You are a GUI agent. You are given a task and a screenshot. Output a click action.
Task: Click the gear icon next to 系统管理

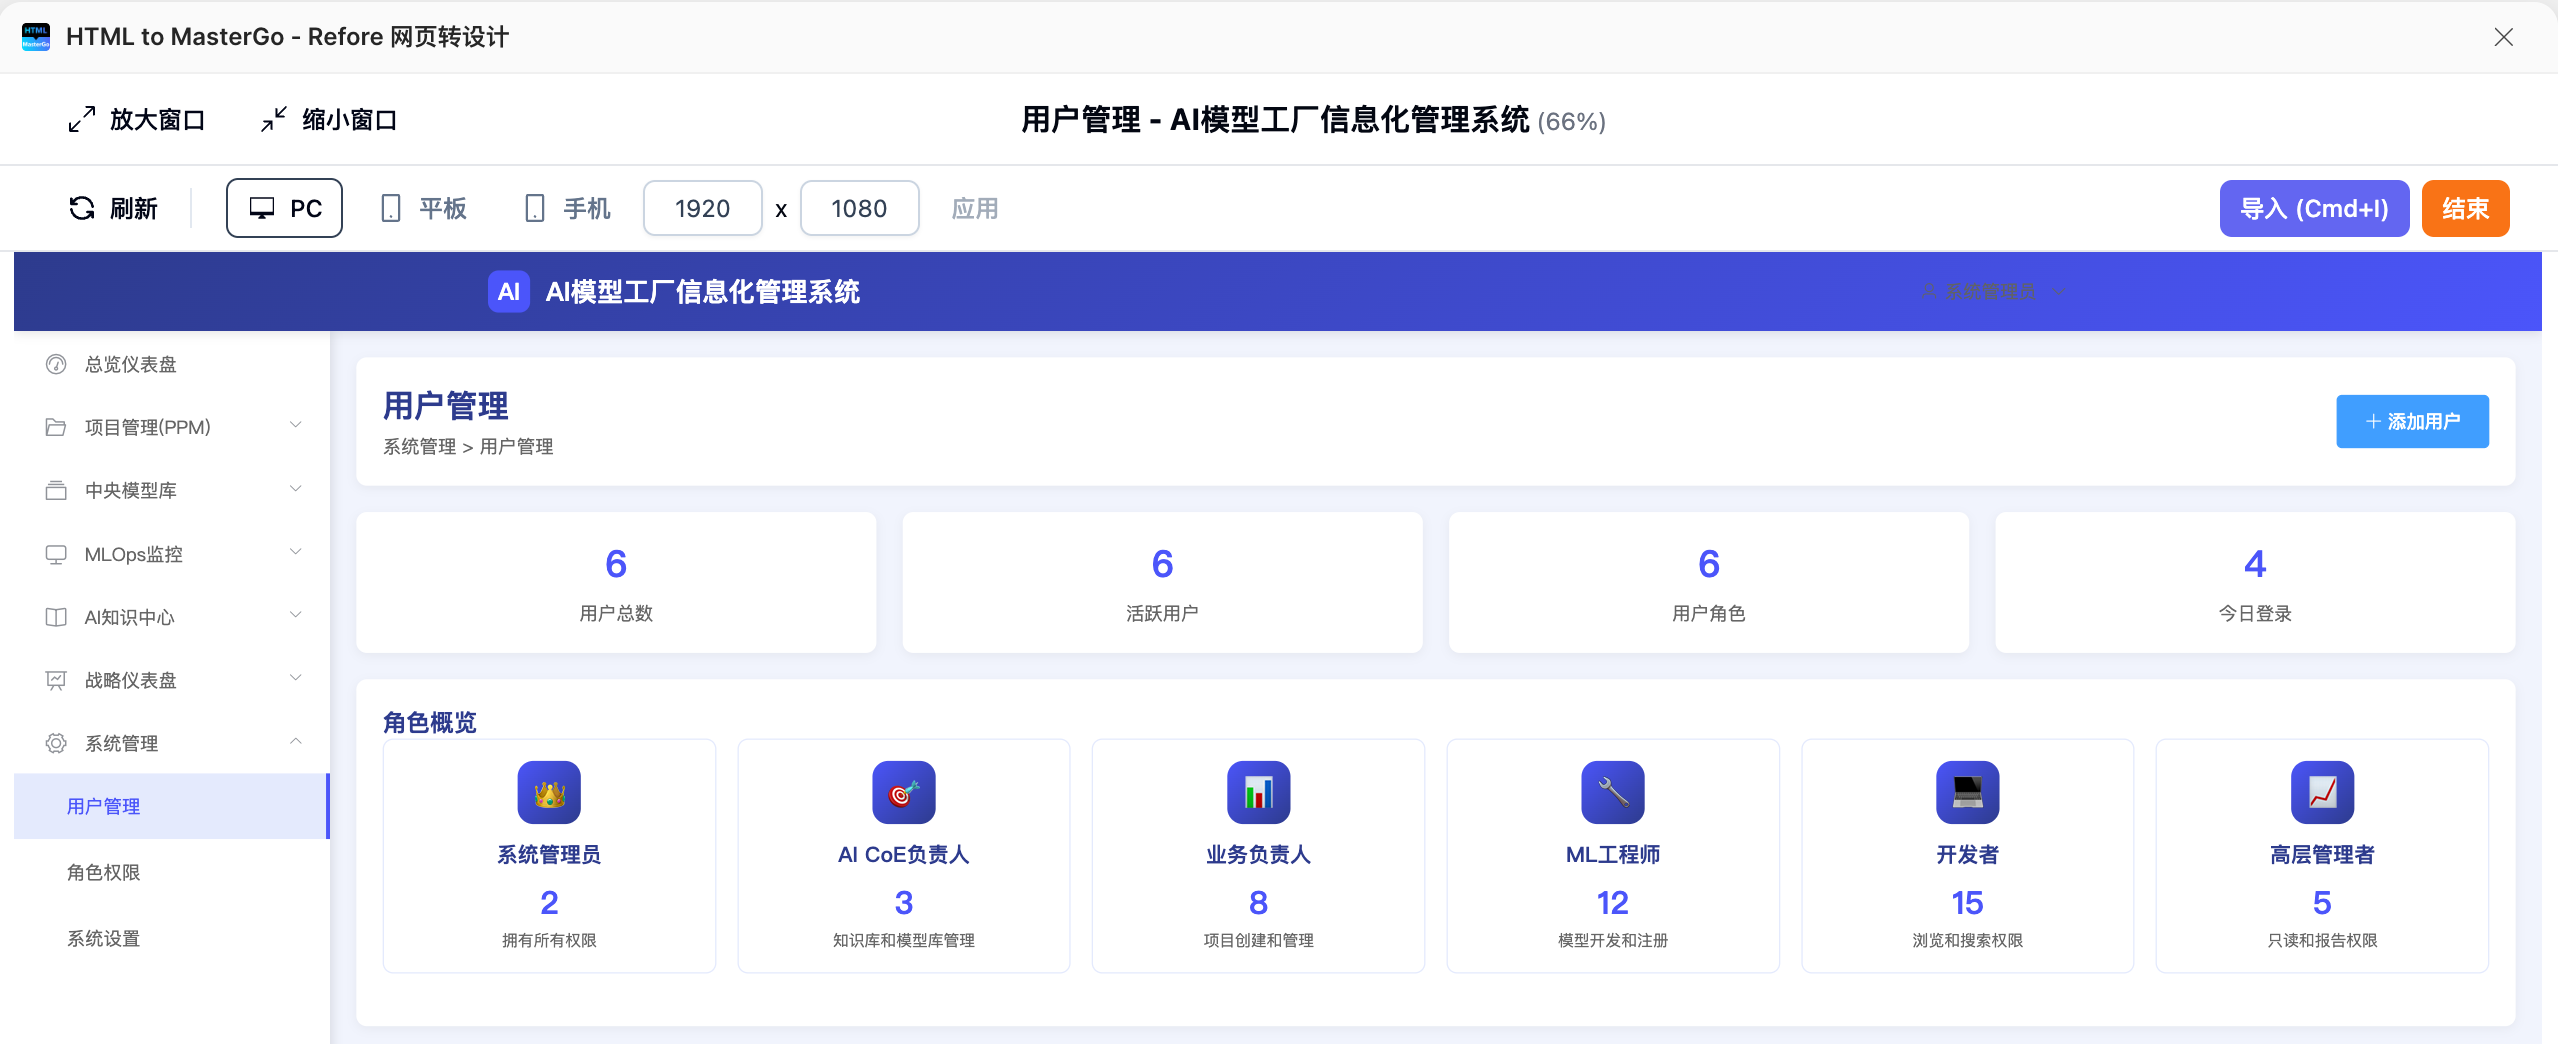tap(55, 743)
